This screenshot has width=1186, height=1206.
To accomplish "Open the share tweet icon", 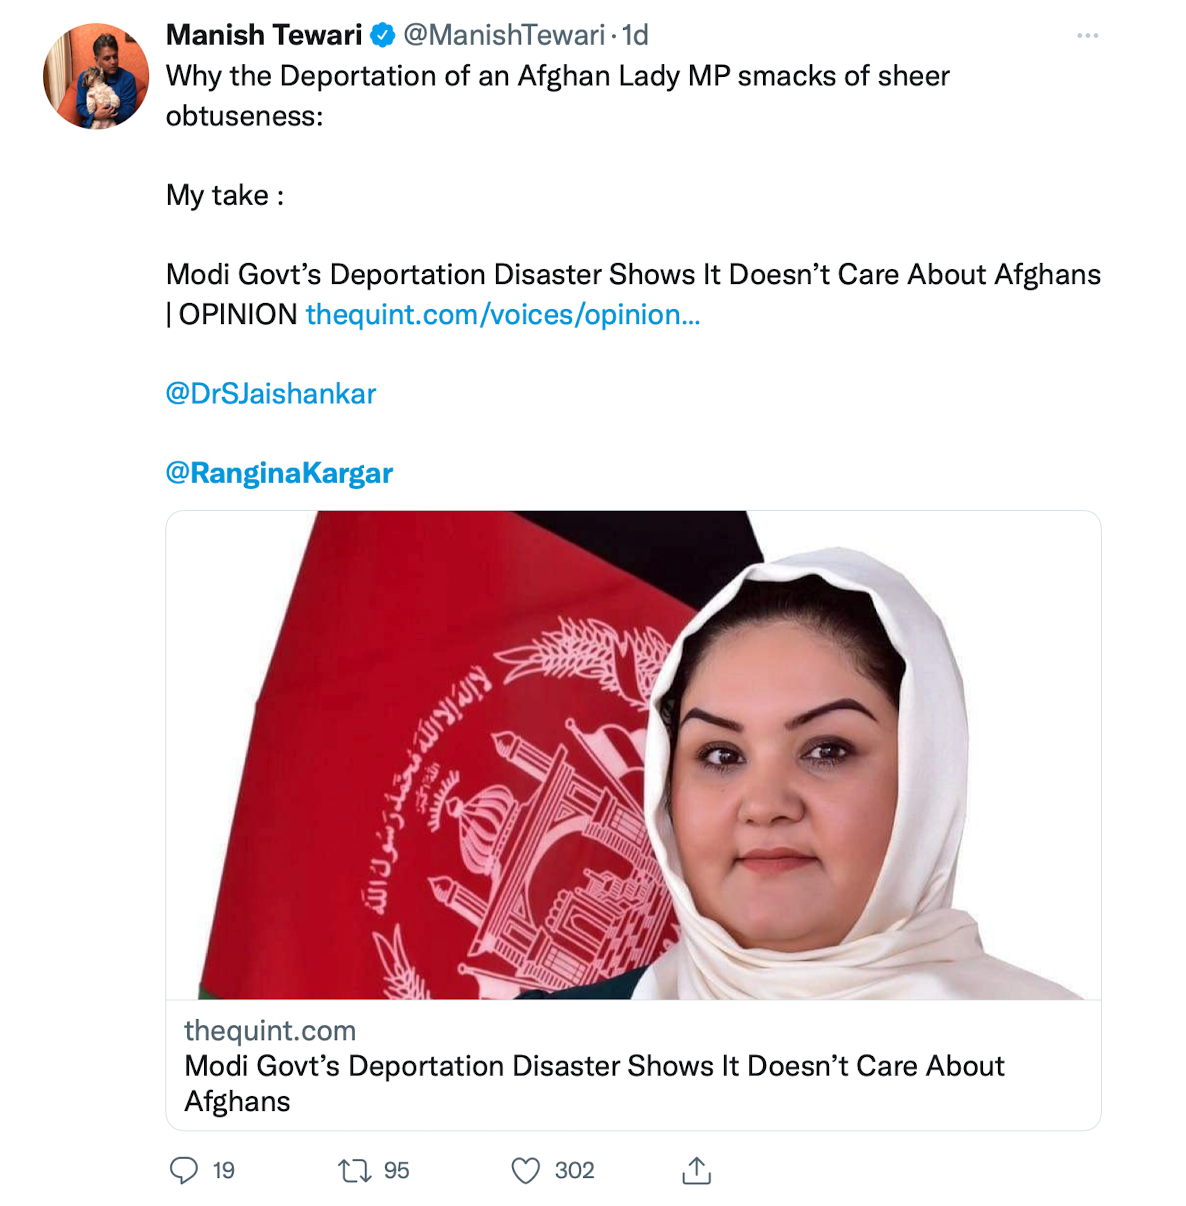I will (x=696, y=1170).
